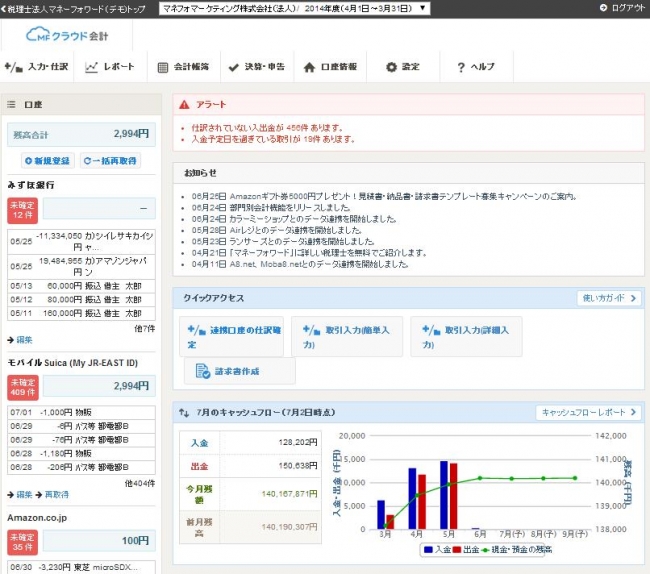
Task: Click the blue 入金 legend swatch
Action: [x=428, y=549]
